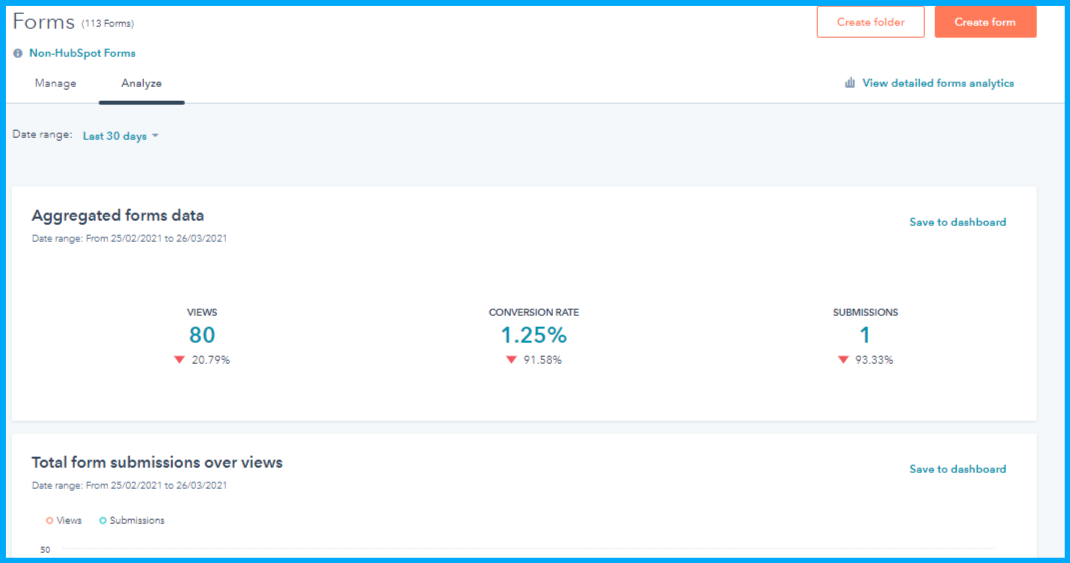Click the 20.79% change in views
Image resolution: width=1070 pixels, height=563 pixels.
(x=210, y=360)
